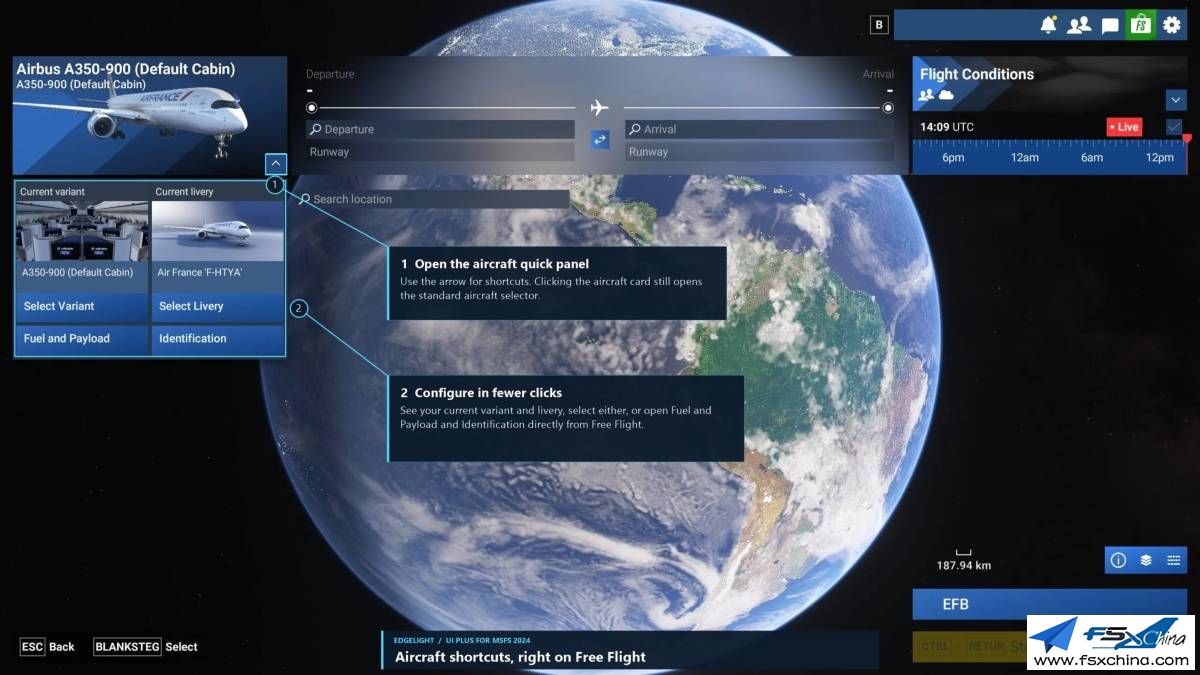Toggle the checkbox beside the Live button
The height and width of the screenshot is (675, 1200).
point(1174,127)
